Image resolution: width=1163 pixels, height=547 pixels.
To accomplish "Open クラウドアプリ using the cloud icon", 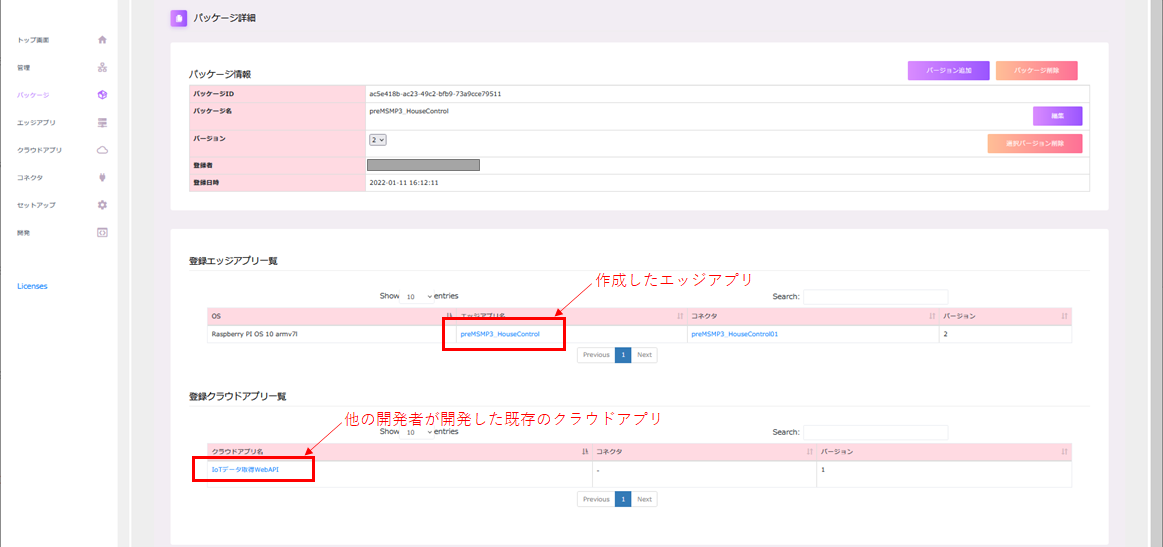I will pyautogui.click(x=102, y=150).
